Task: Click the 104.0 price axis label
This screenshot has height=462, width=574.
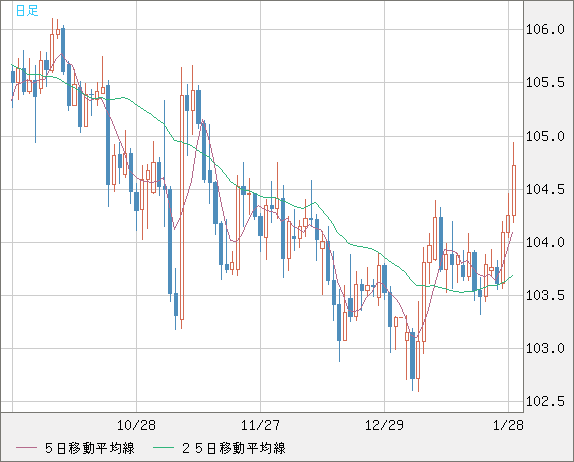Action: [x=545, y=242]
